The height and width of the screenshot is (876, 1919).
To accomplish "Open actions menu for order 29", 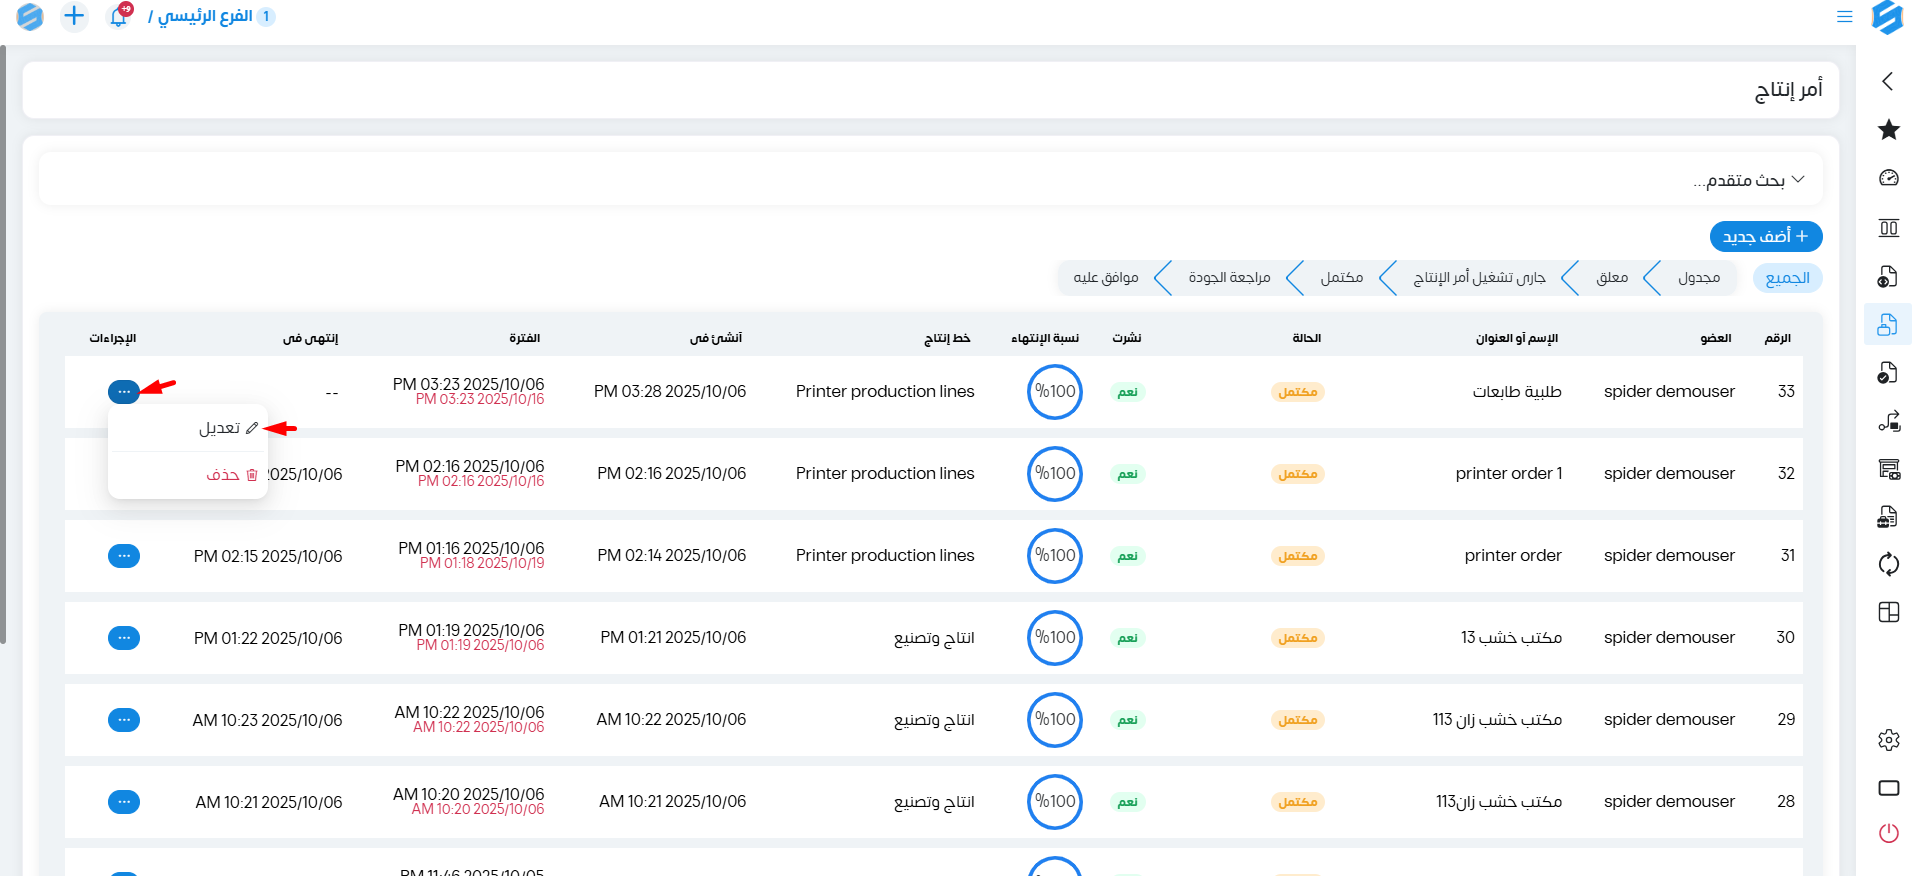I will tap(124, 720).
